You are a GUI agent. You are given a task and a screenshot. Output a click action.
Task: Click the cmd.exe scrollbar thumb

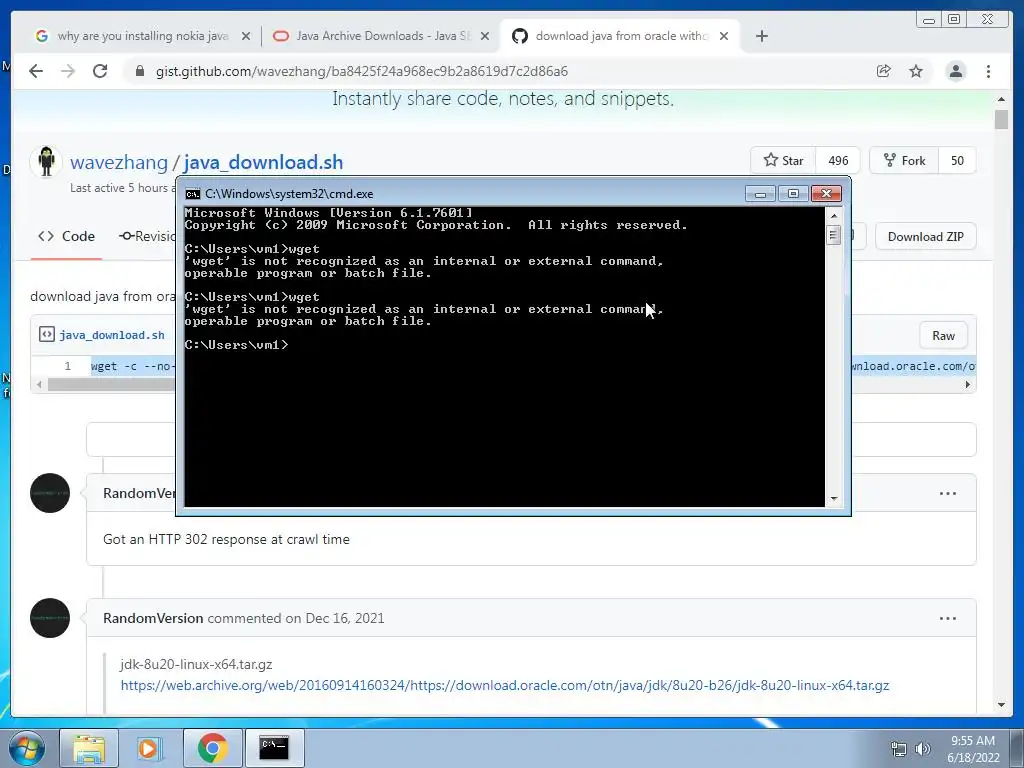point(833,234)
